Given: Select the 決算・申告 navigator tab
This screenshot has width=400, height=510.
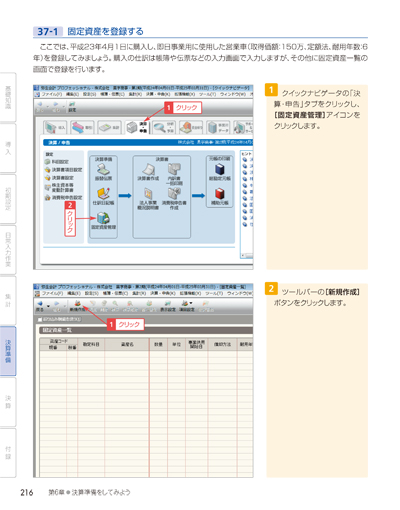Looking at the screenshot, I should point(137,127).
